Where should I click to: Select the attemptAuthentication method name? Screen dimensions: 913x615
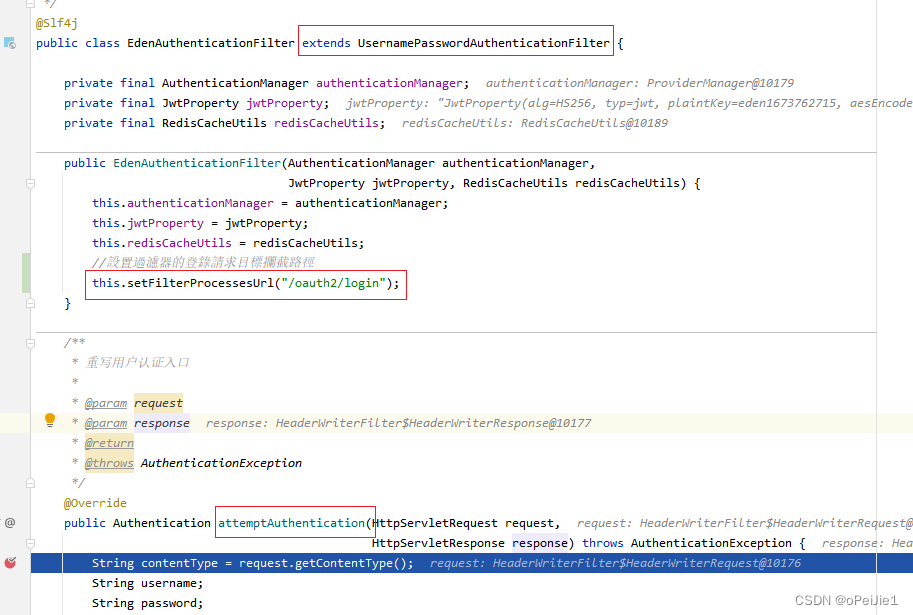(x=294, y=522)
